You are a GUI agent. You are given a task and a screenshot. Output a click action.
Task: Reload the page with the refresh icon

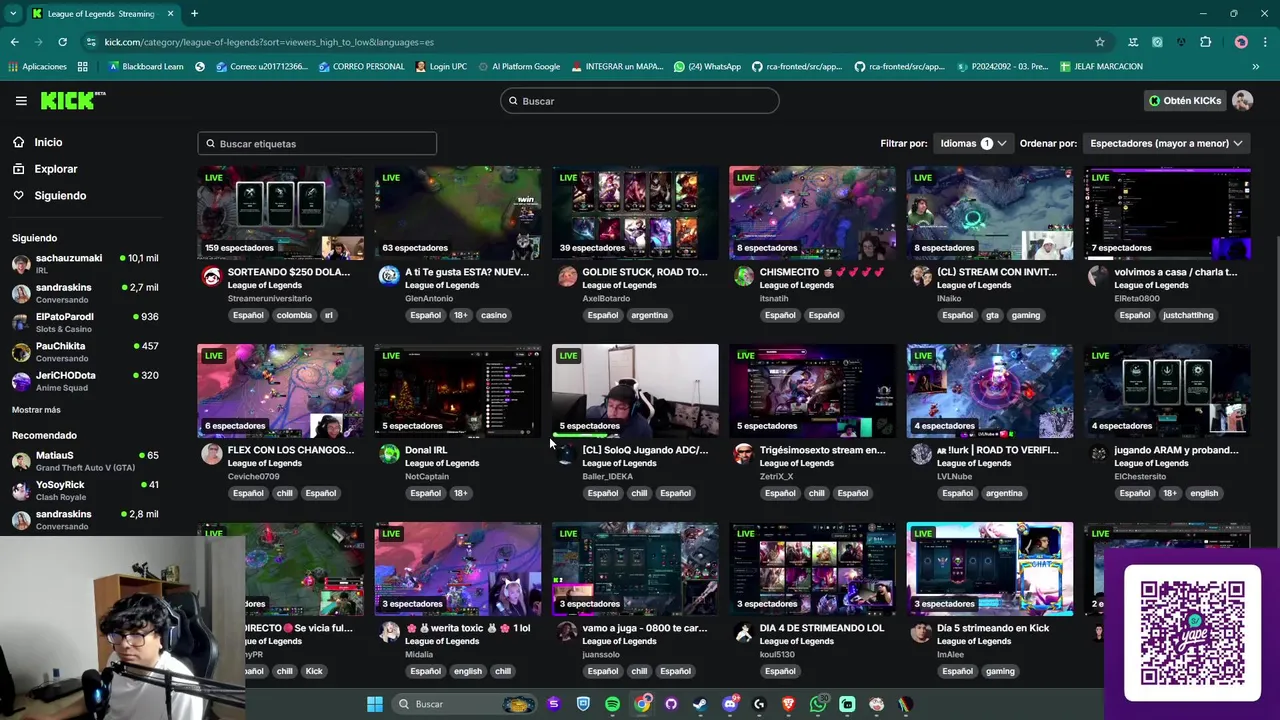[x=62, y=42]
